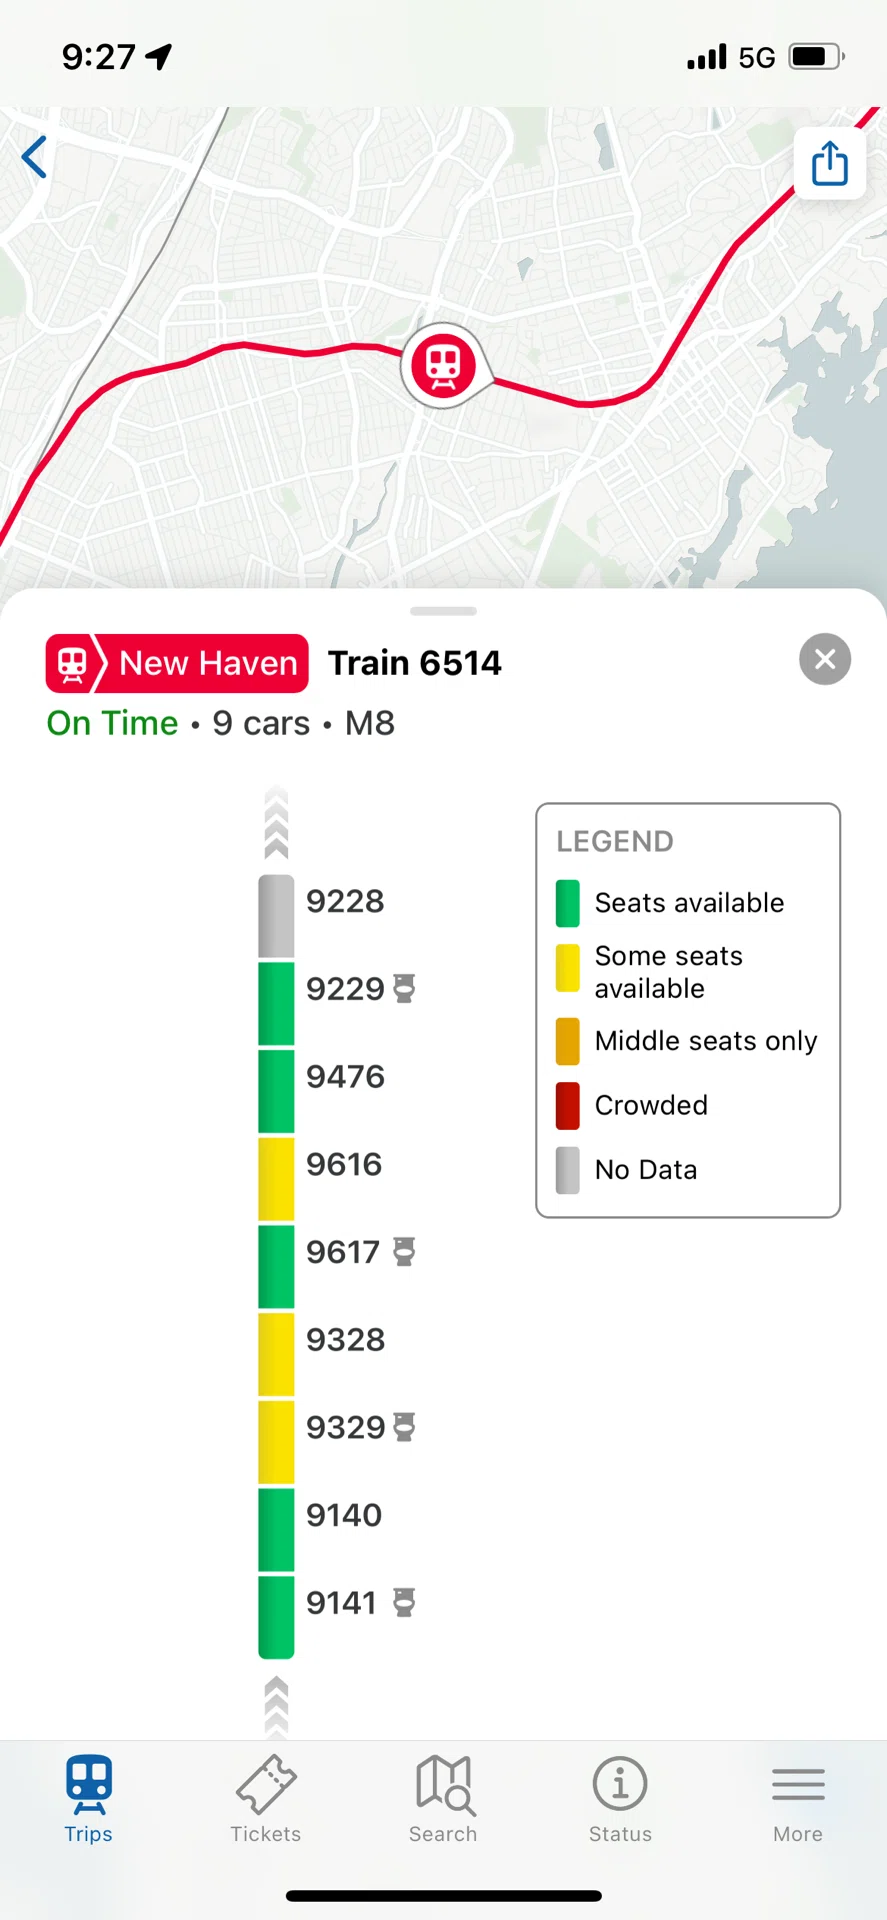Tap the sheet drag handle

(x=443, y=611)
